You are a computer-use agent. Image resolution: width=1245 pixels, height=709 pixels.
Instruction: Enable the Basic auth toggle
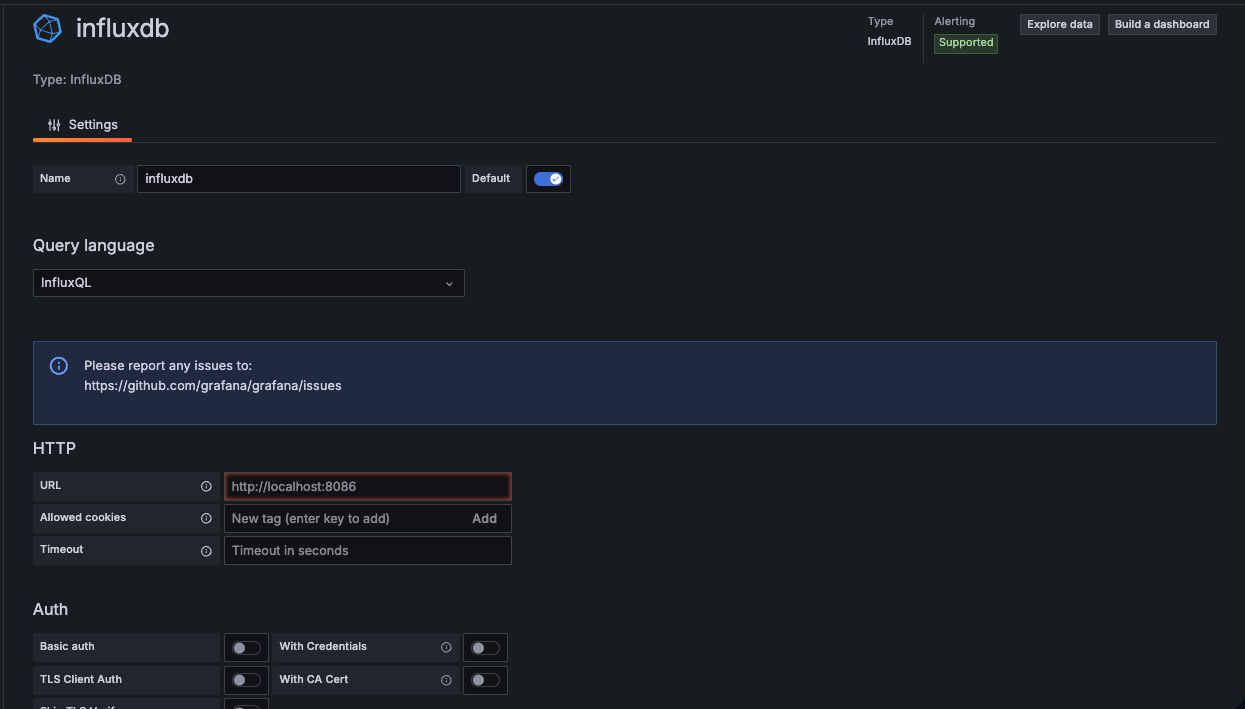(x=246, y=648)
